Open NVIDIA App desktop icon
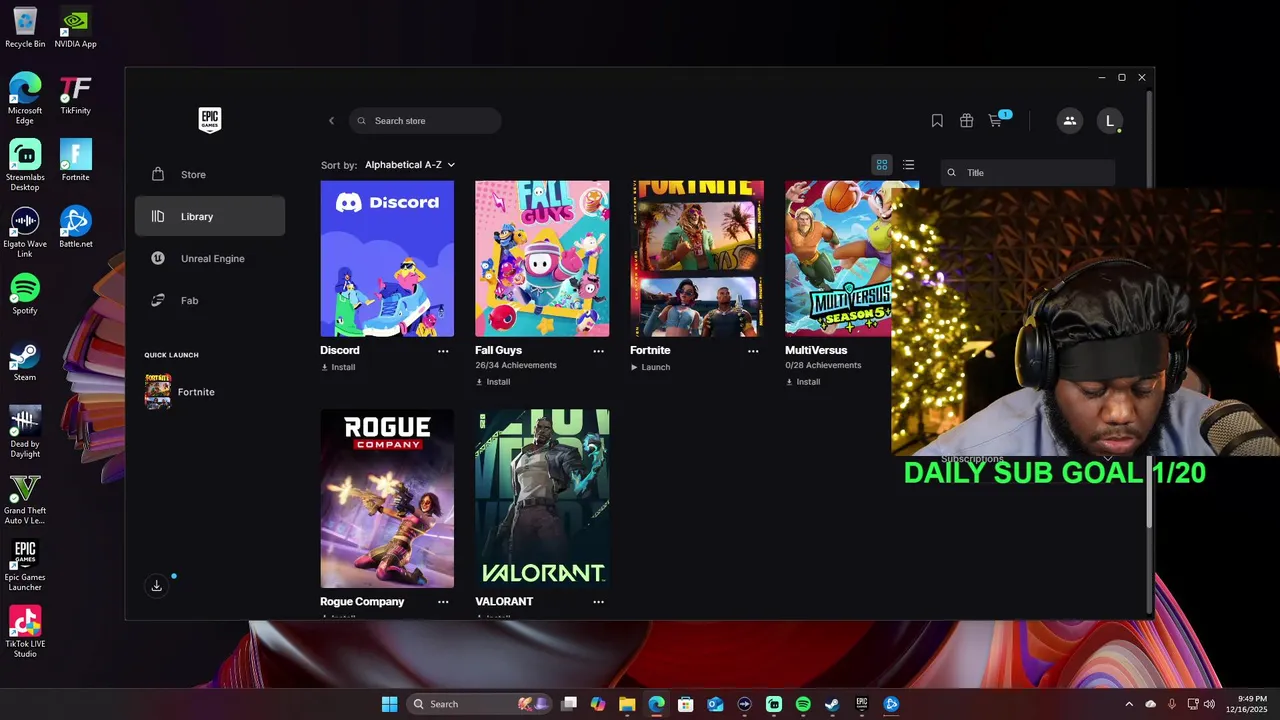Viewport: 1280px width, 720px height. [76, 28]
